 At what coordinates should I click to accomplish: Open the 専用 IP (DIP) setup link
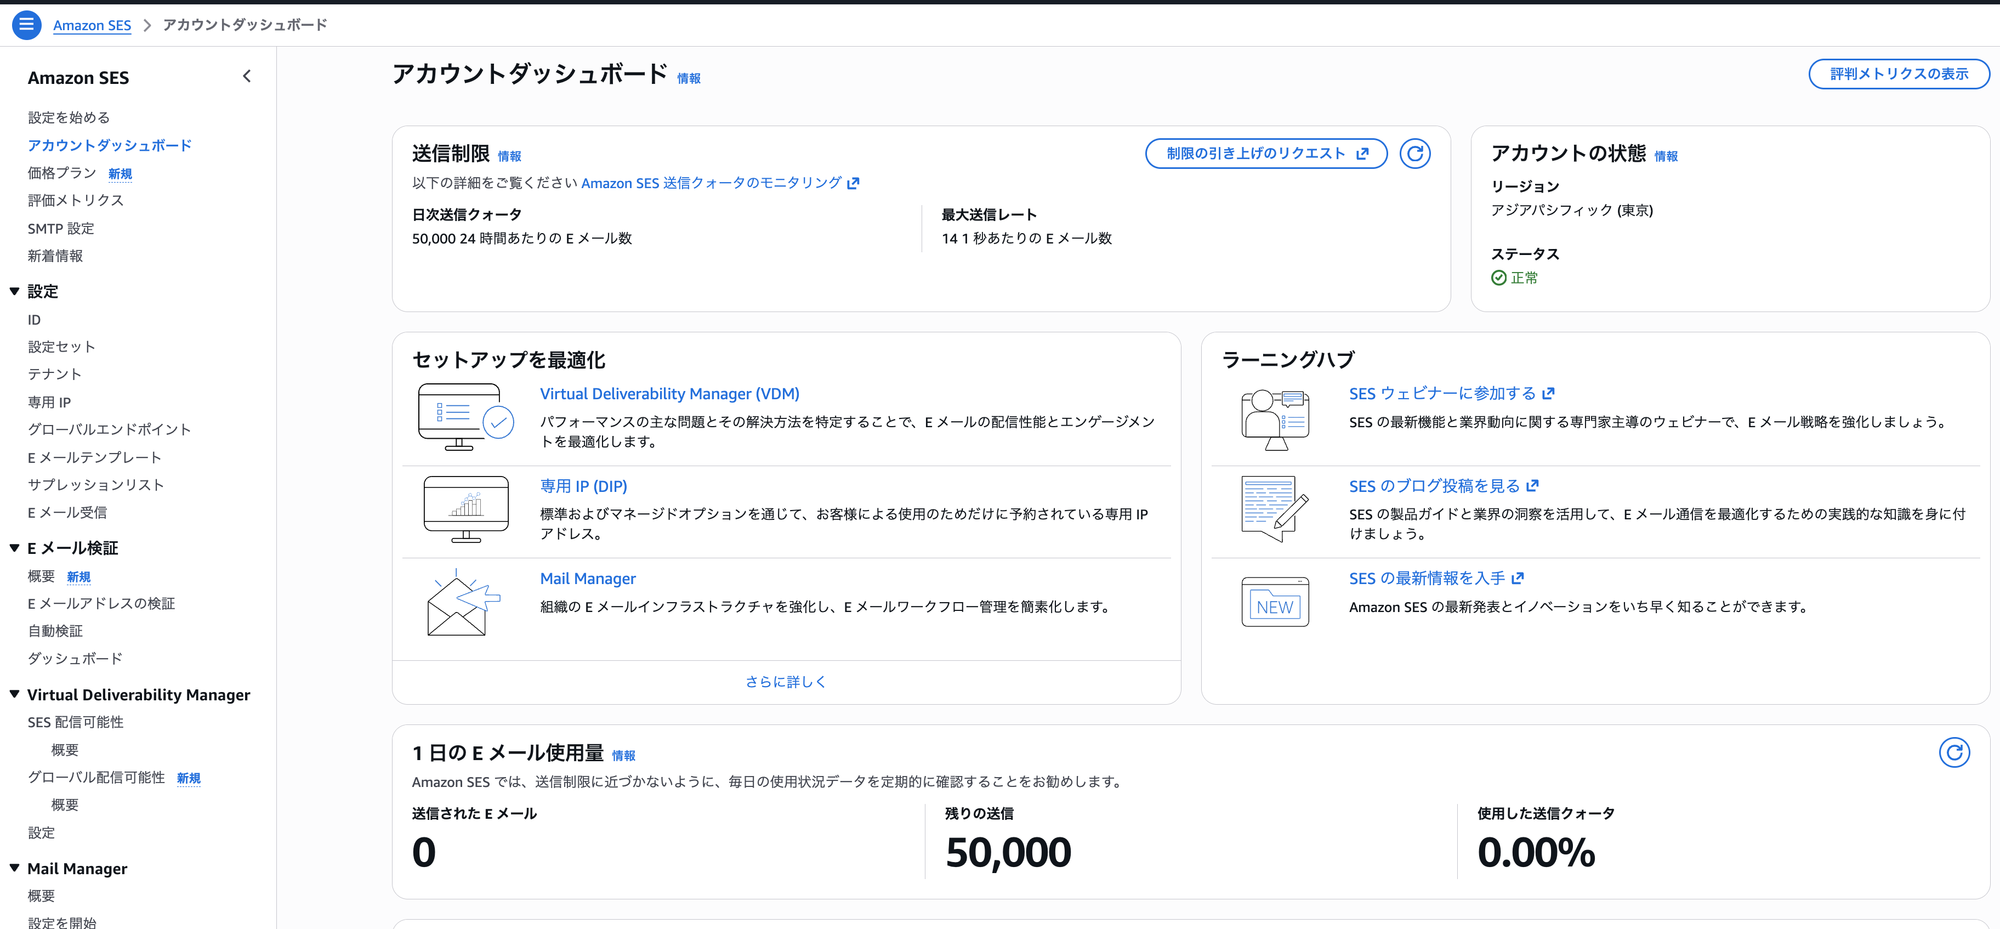[584, 486]
